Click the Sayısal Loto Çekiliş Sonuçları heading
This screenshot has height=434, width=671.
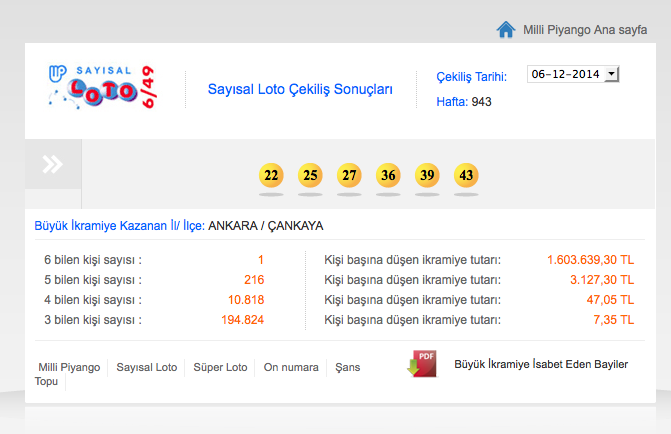pos(300,89)
